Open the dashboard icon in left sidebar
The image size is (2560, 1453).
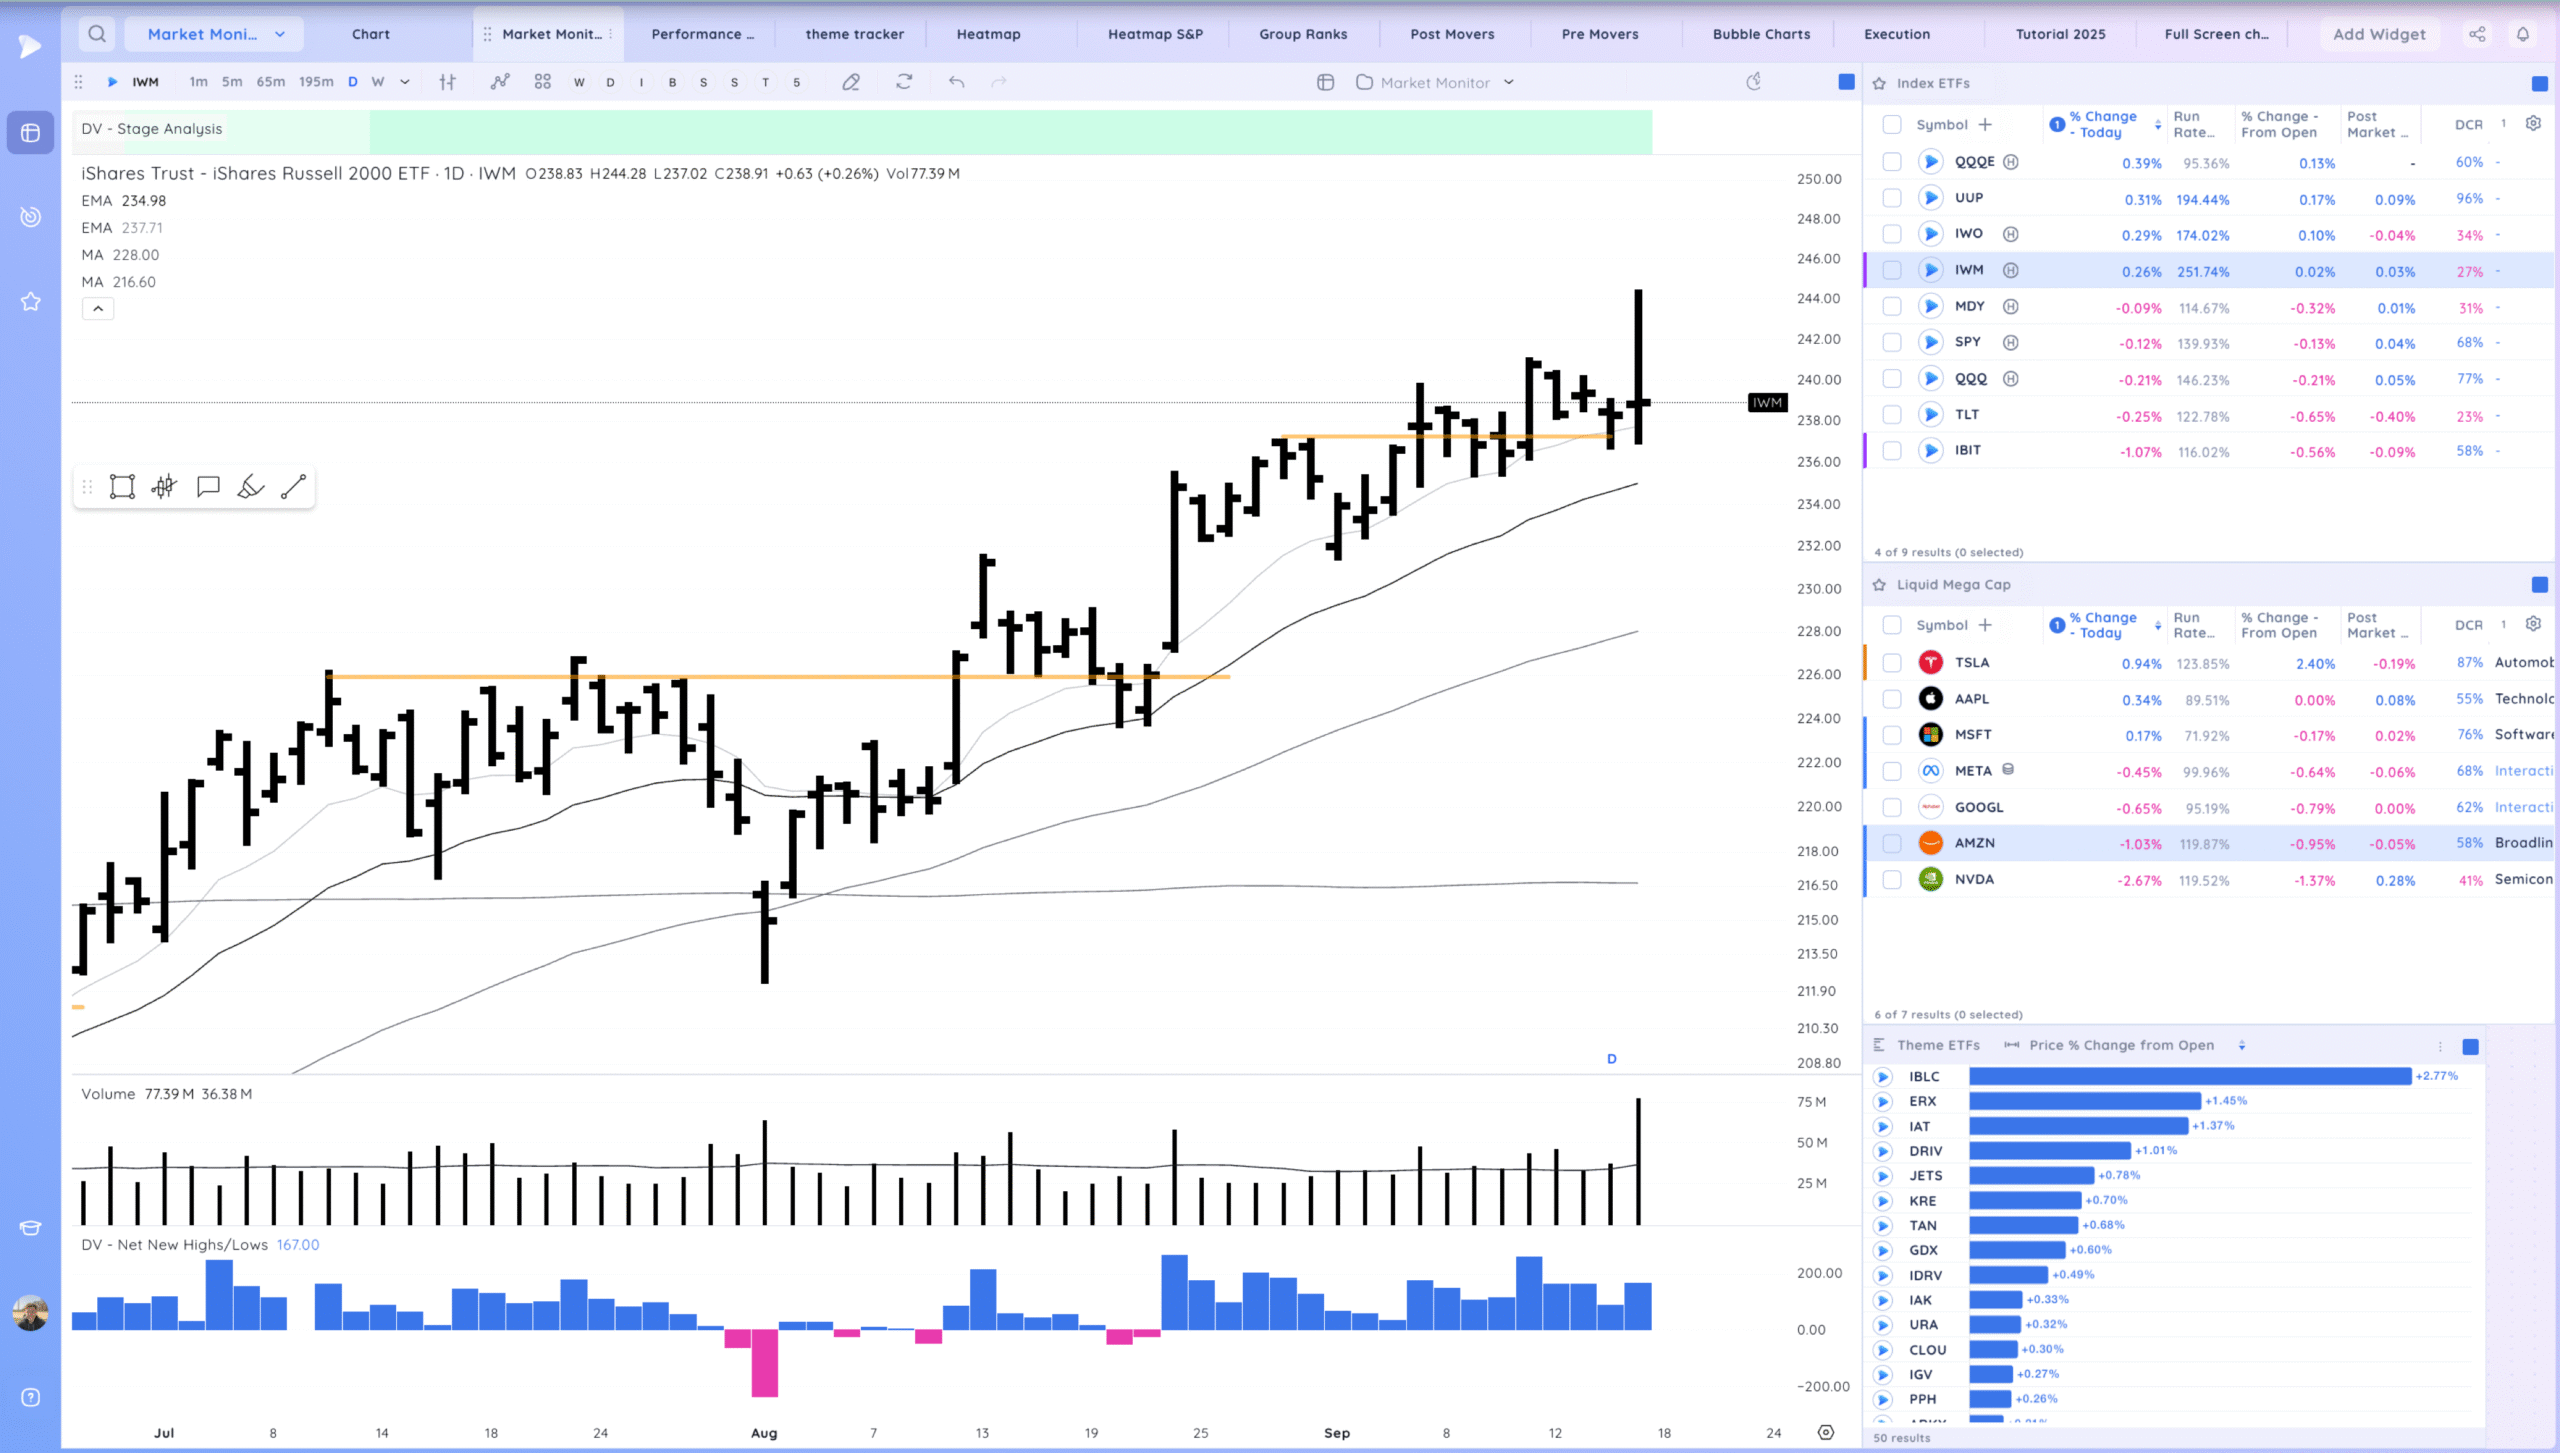(30, 133)
